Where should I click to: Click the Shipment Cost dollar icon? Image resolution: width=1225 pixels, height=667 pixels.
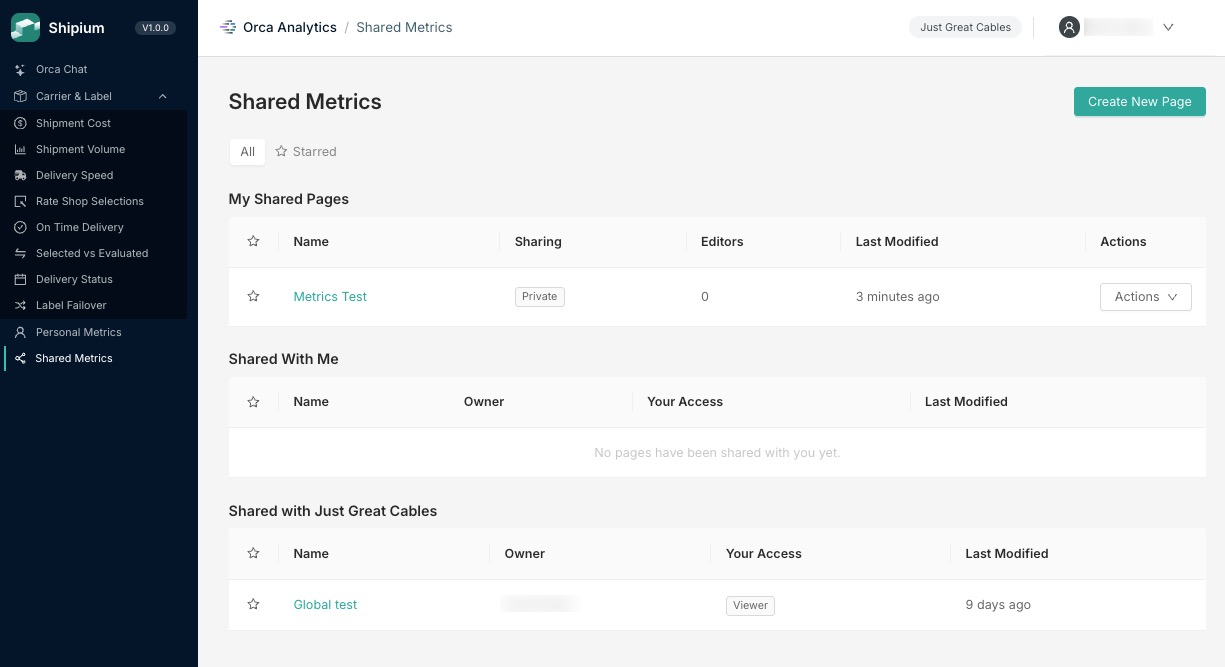[x=20, y=123]
